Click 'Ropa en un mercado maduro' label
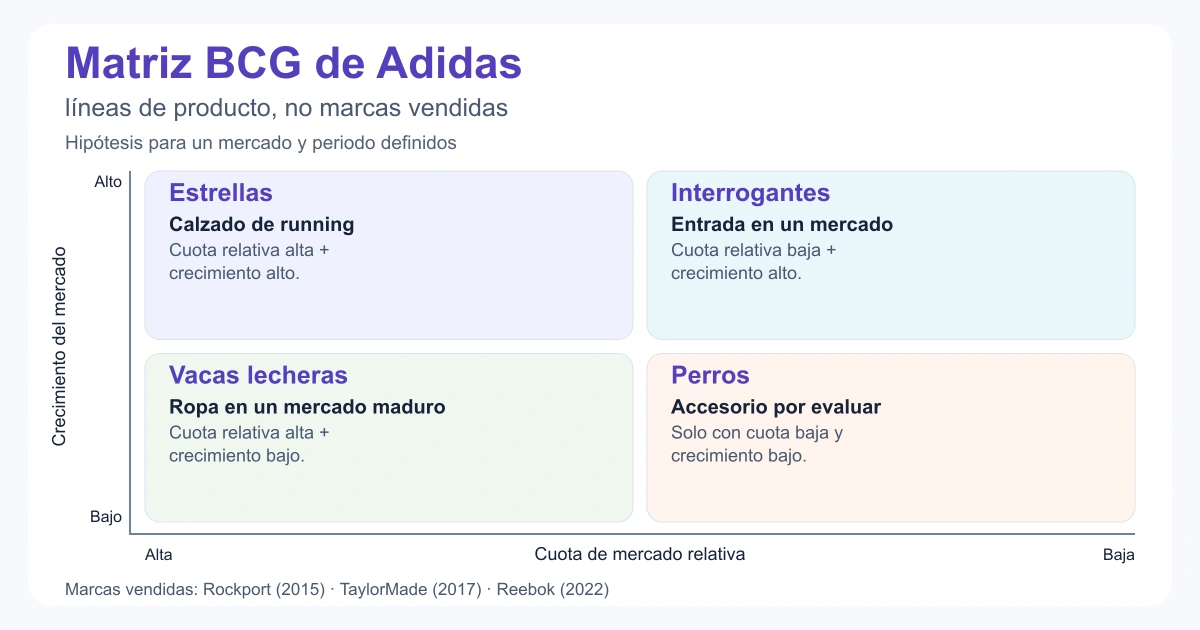The image size is (1200, 630). tap(307, 407)
